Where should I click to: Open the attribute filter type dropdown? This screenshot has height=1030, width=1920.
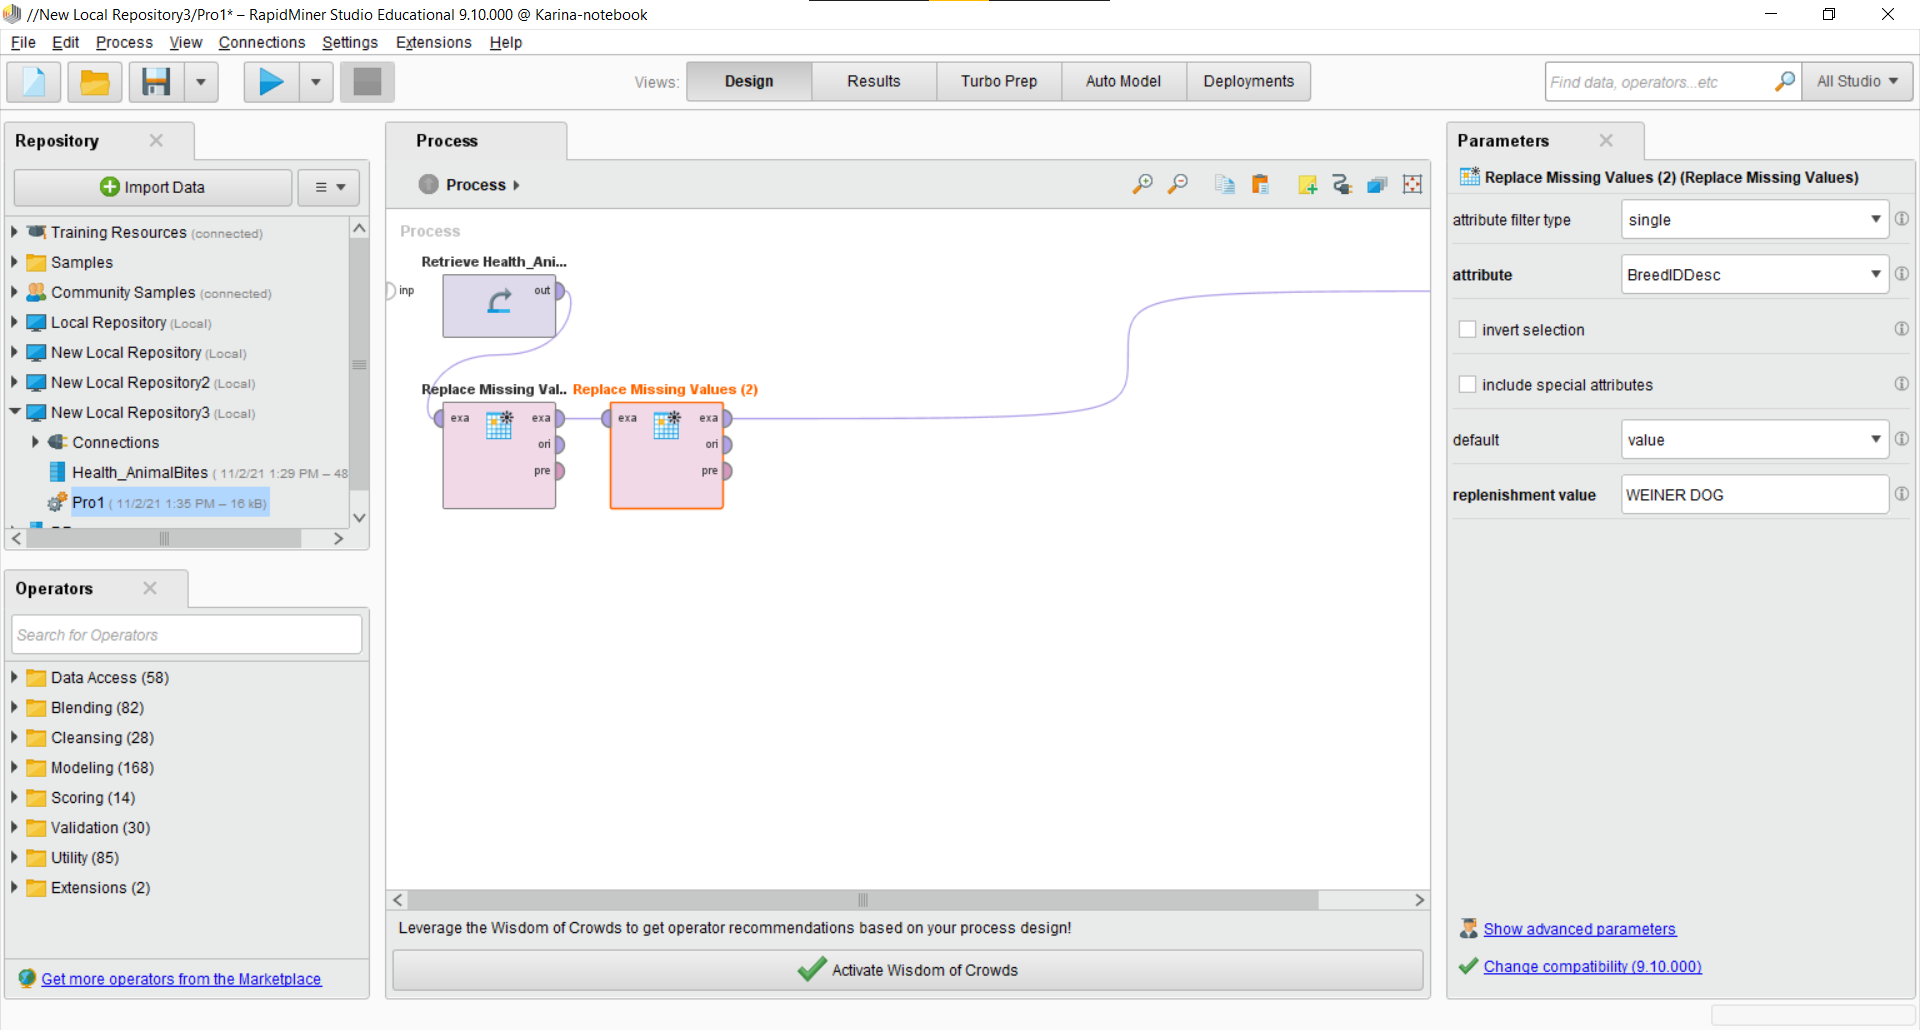coord(1754,219)
